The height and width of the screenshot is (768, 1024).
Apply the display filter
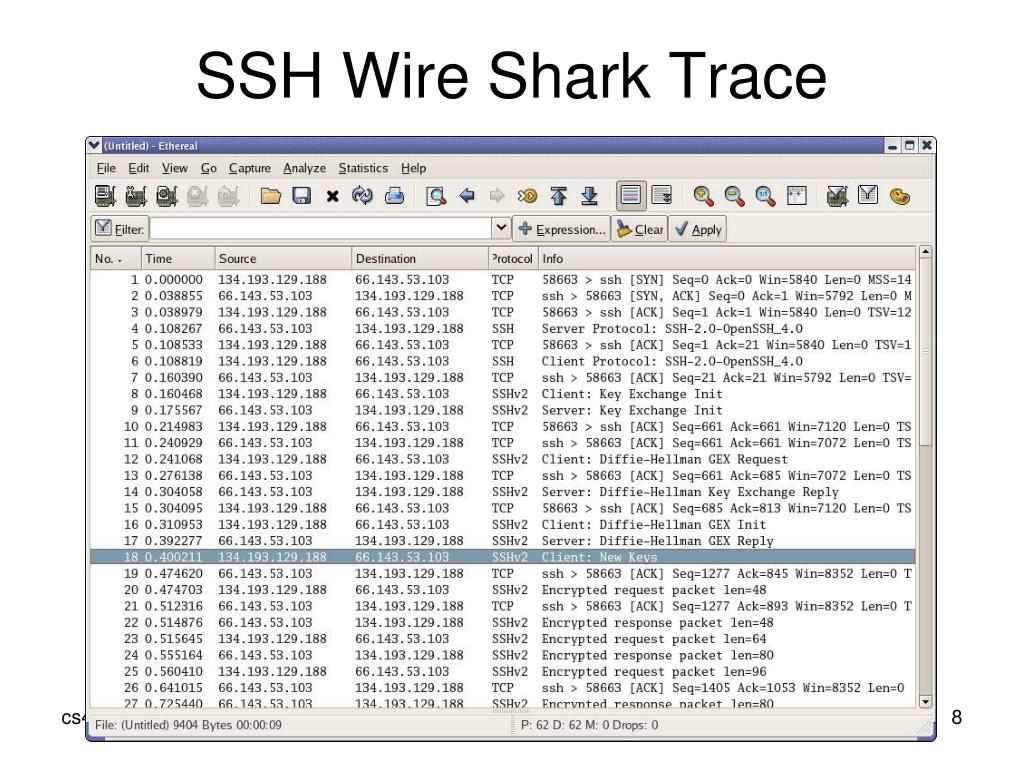coord(697,229)
